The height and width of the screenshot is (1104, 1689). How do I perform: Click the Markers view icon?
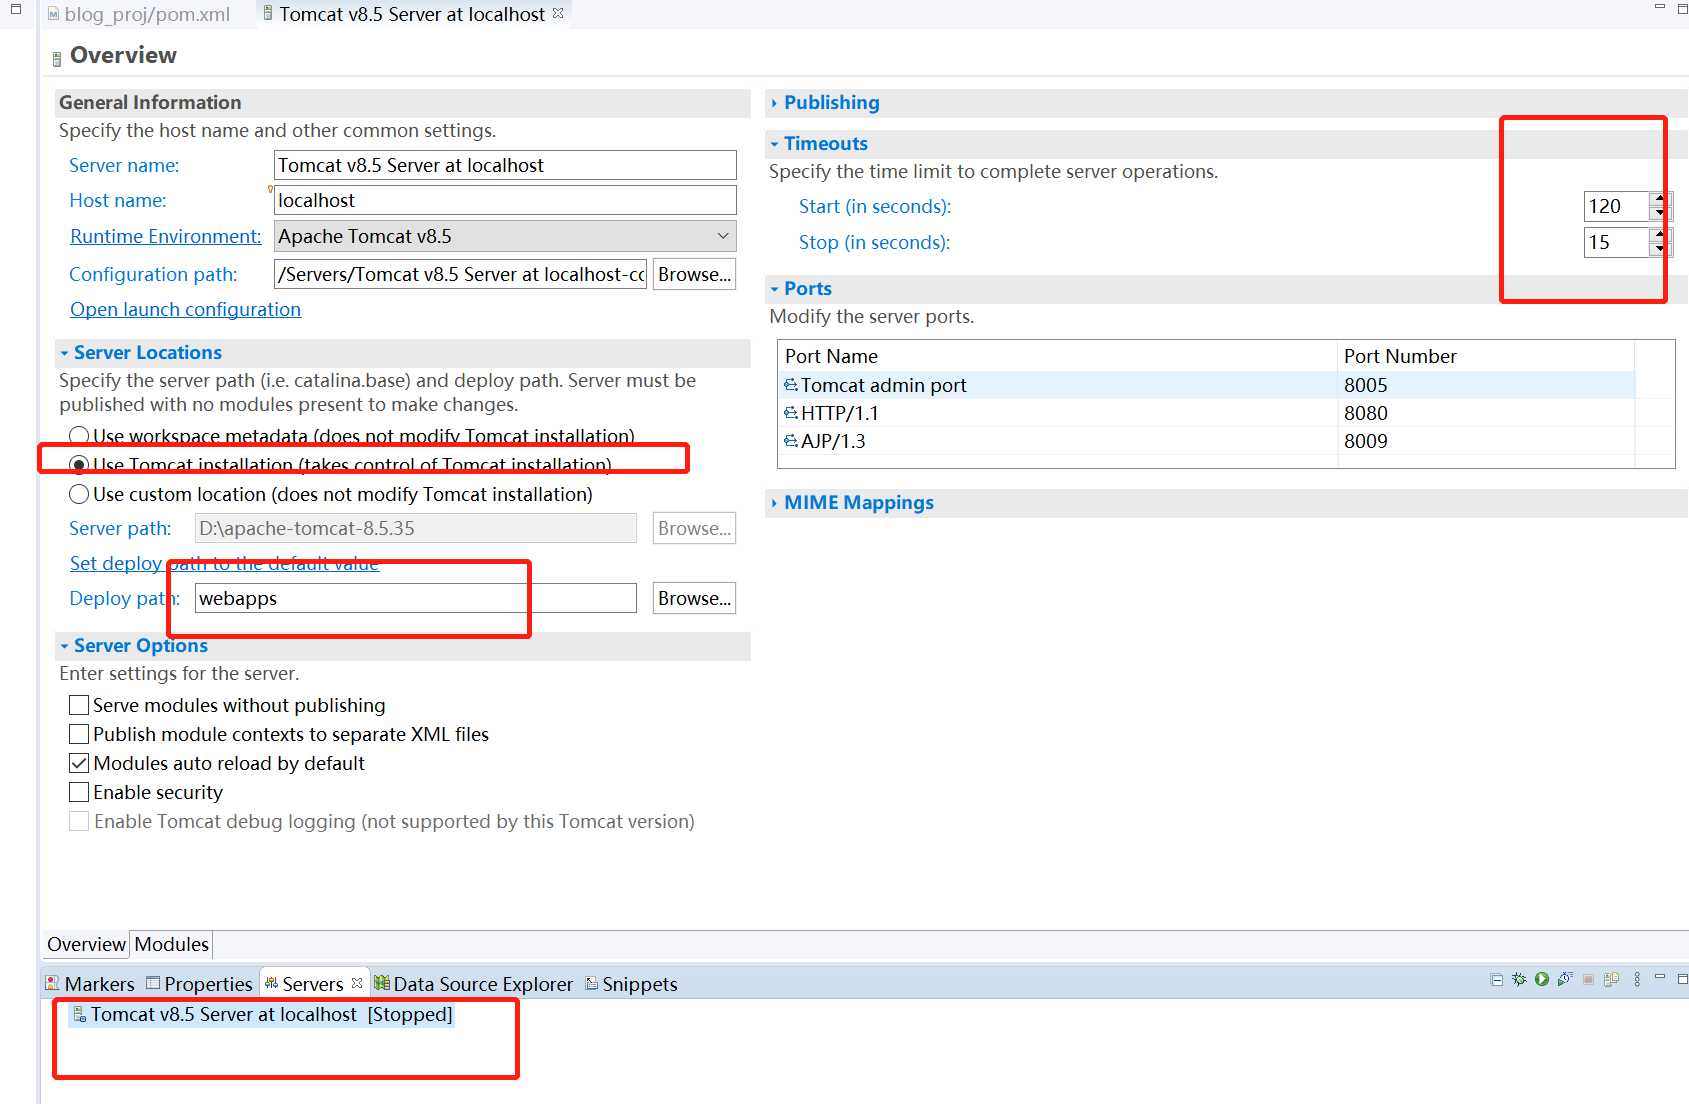(x=52, y=983)
